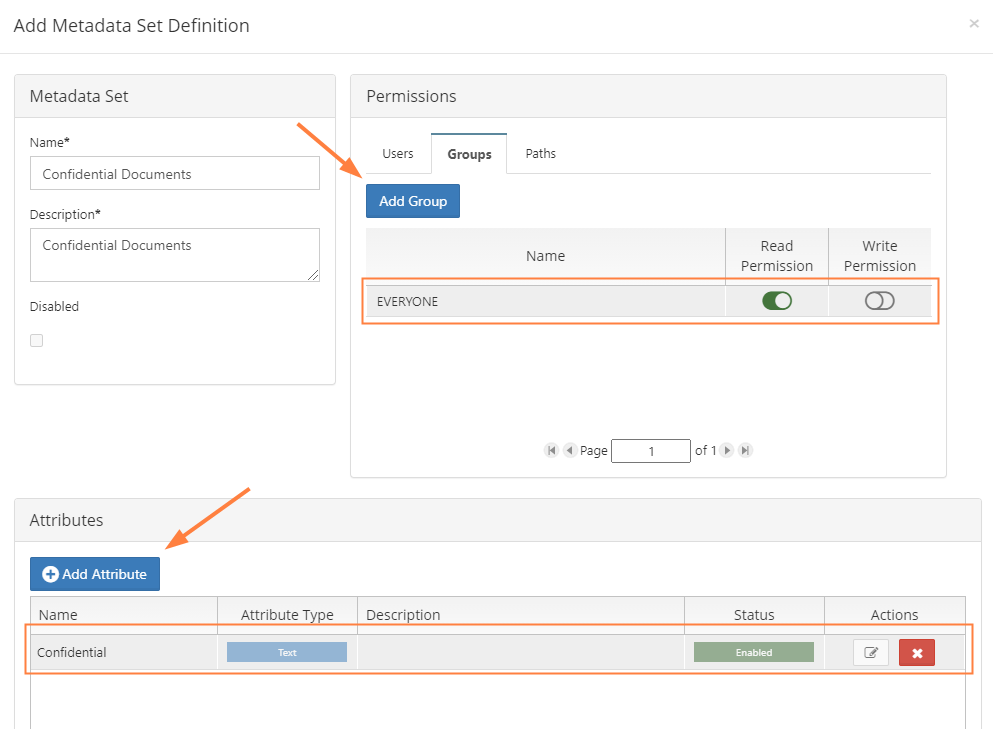Select the Groups tab
This screenshot has height=729, width=993.
(469, 154)
